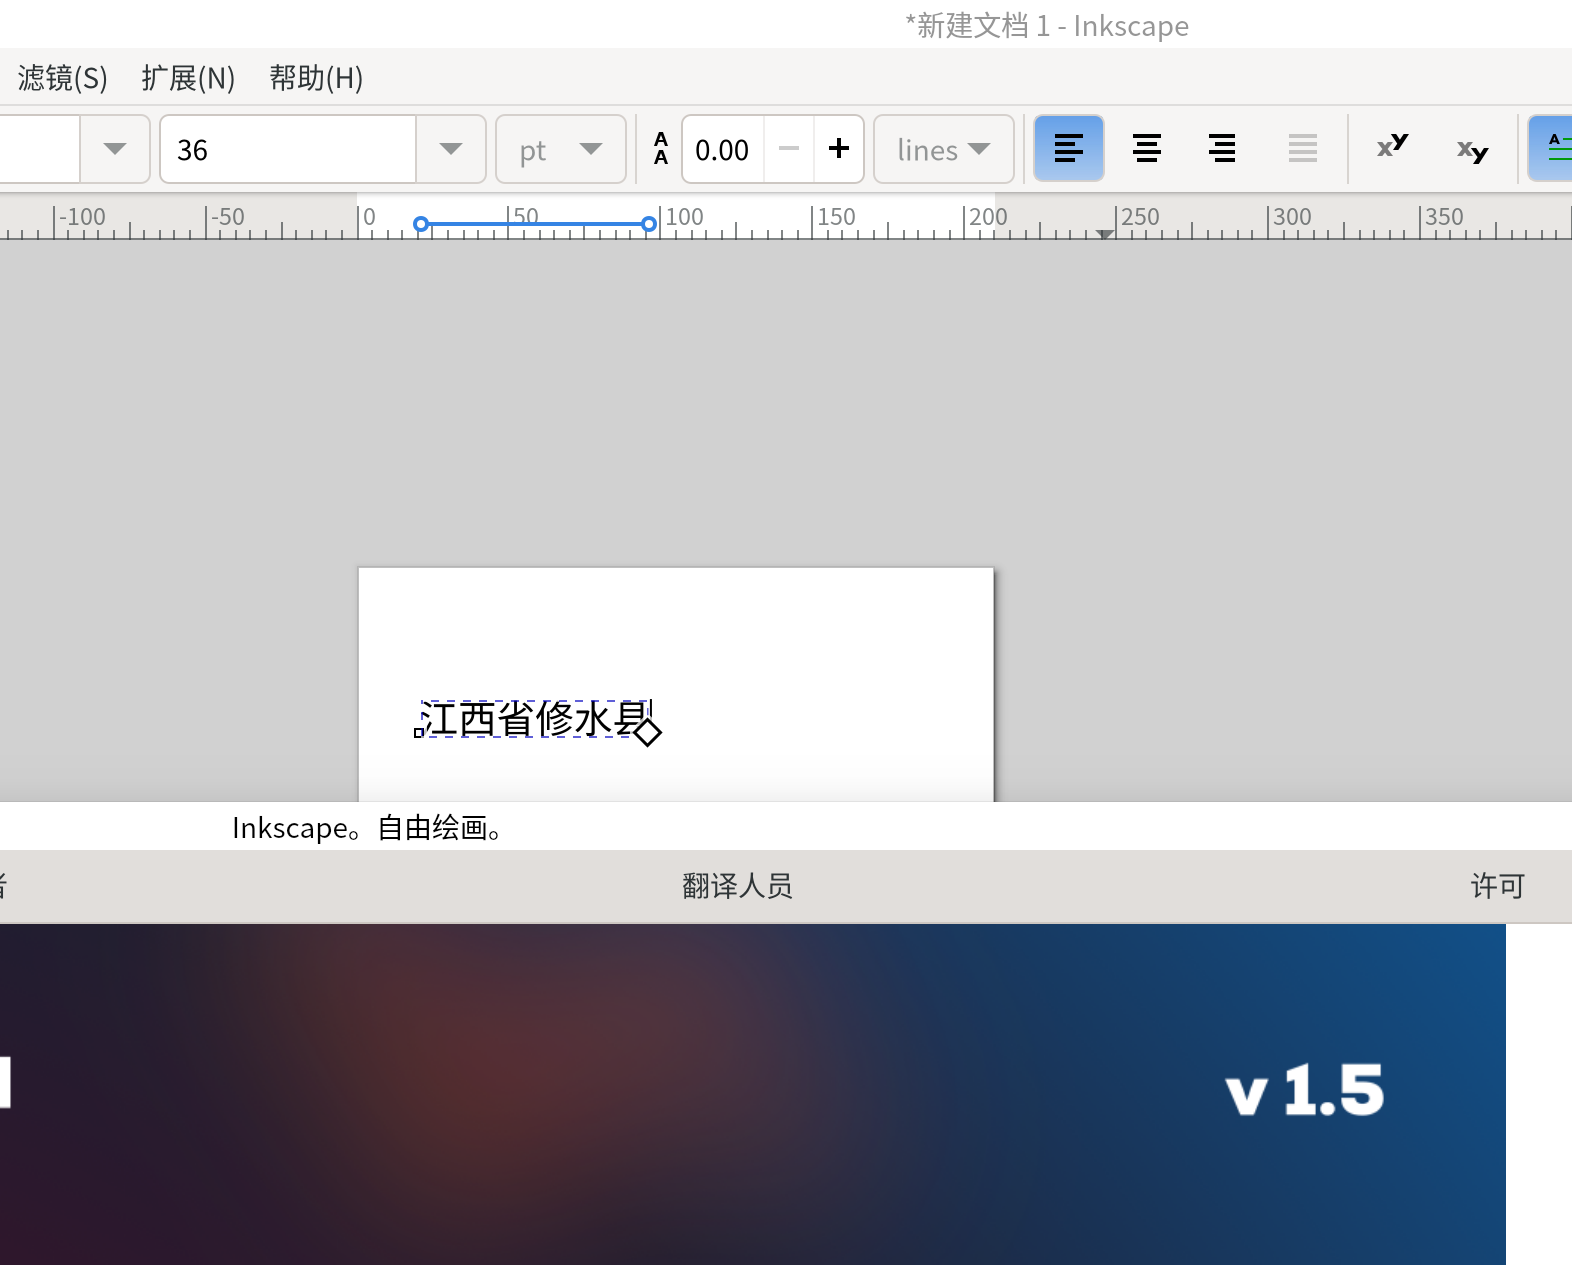Expand the font size dropdown
1572x1265 pixels.
tap(451, 149)
